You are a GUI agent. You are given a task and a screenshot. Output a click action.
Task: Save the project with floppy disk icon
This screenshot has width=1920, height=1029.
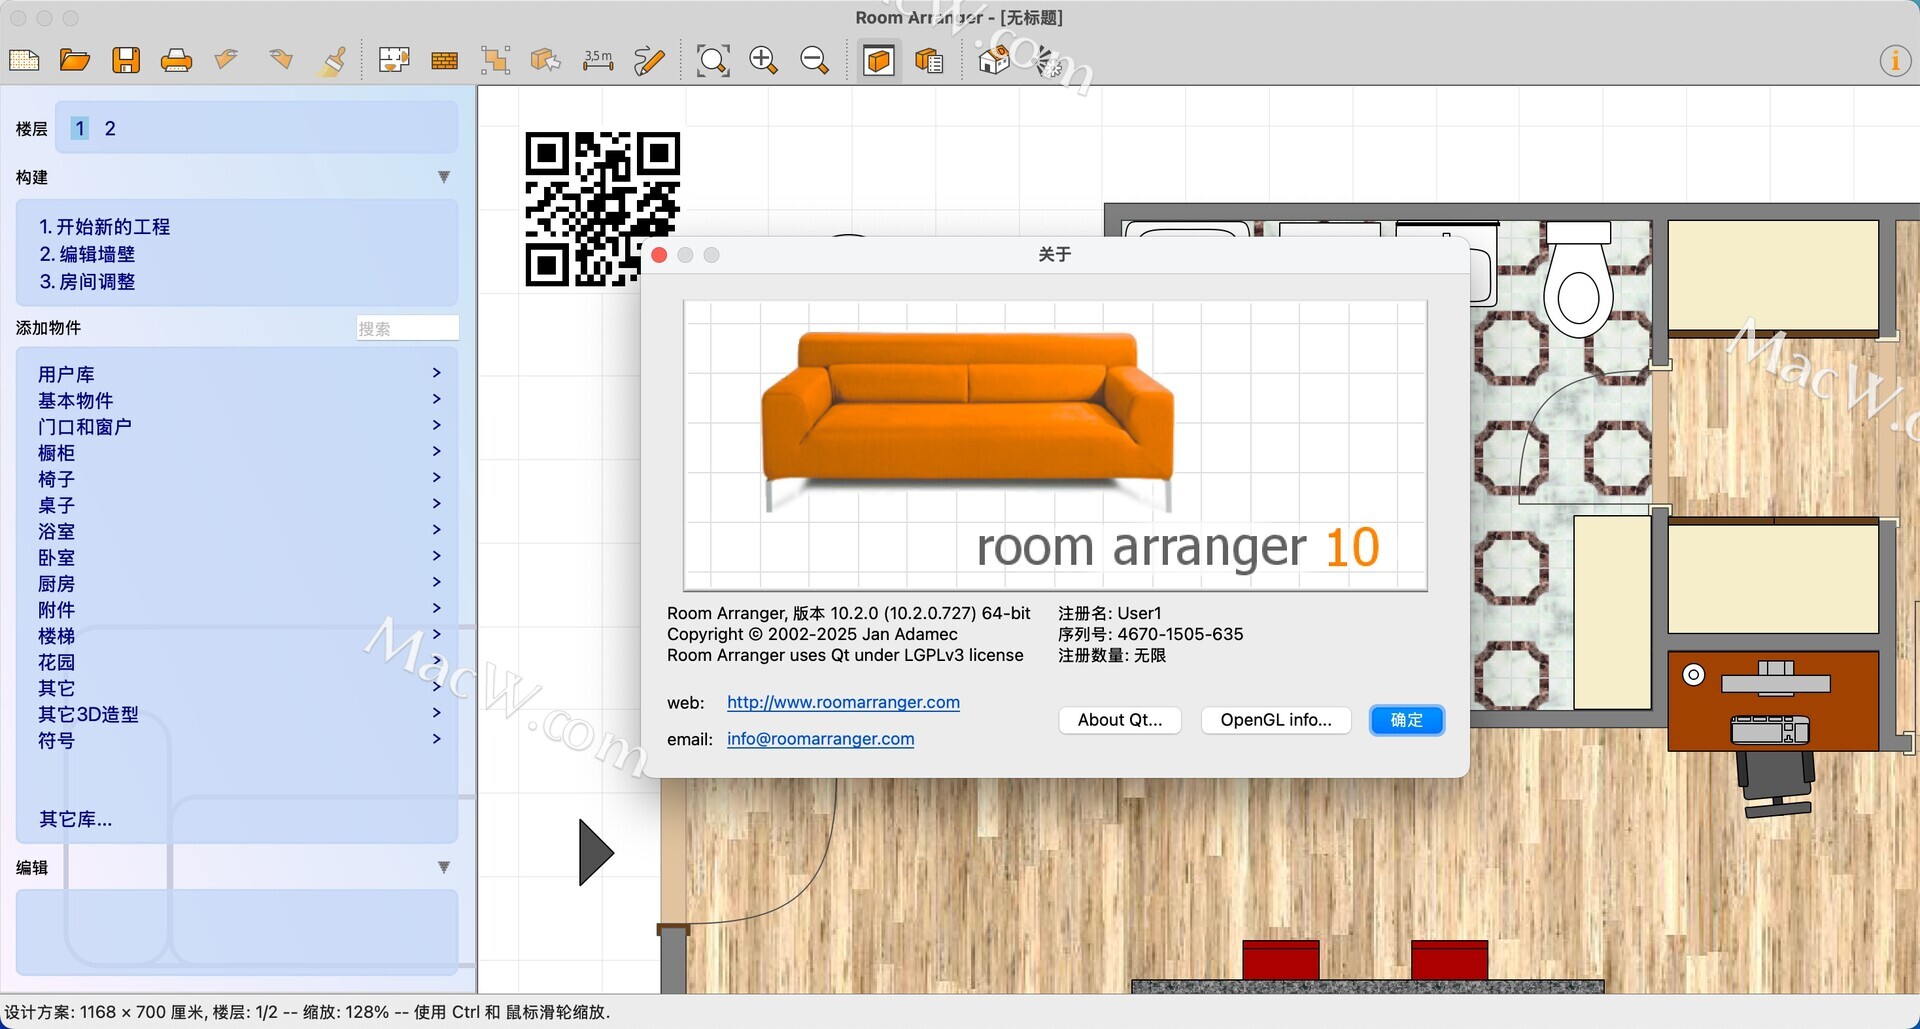tap(126, 60)
